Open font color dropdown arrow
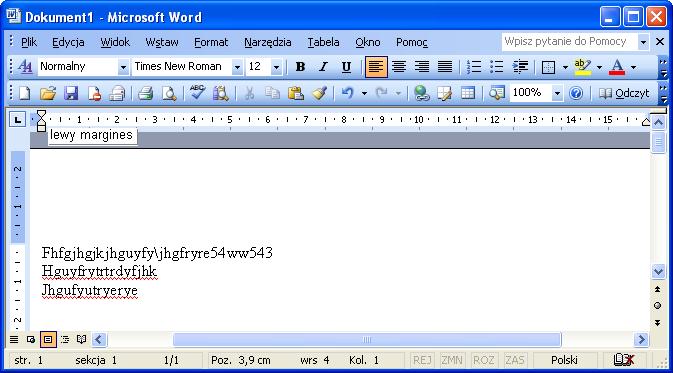 click(633, 67)
